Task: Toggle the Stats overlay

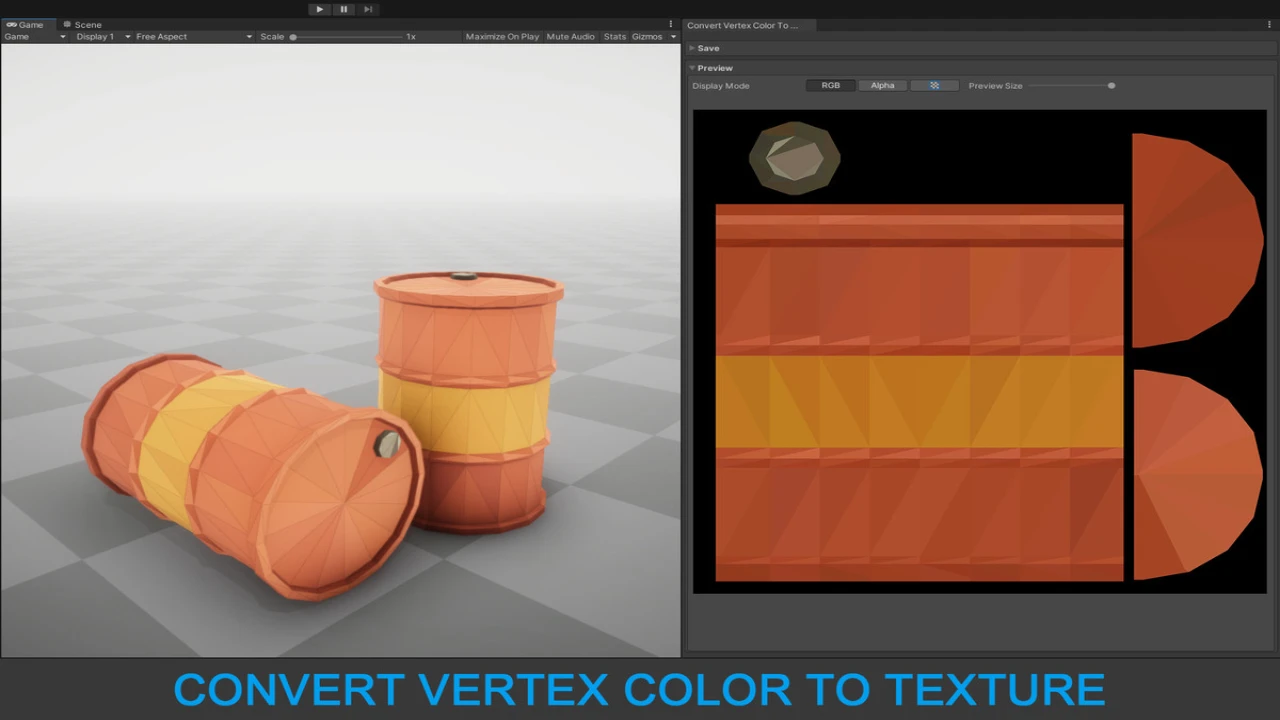Action: 614,37
